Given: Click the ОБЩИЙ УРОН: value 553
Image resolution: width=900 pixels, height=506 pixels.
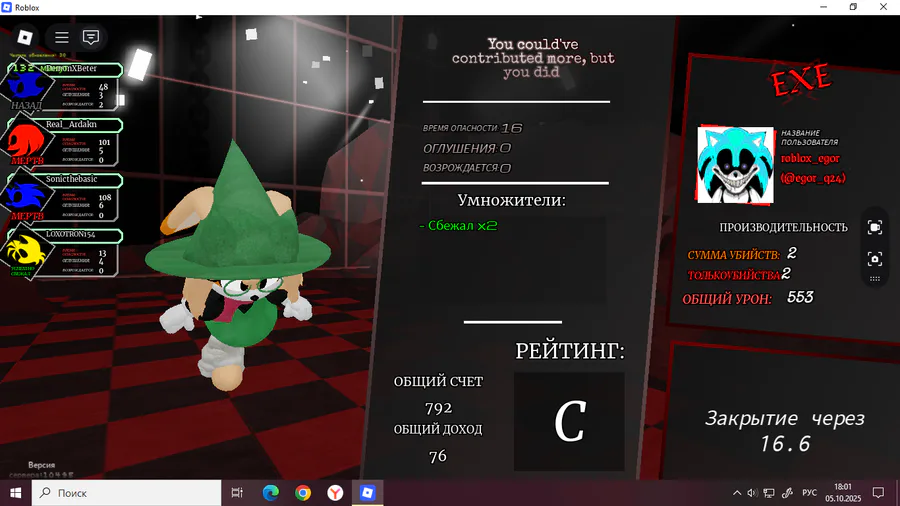Looking at the screenshot, I should point(800,297).
